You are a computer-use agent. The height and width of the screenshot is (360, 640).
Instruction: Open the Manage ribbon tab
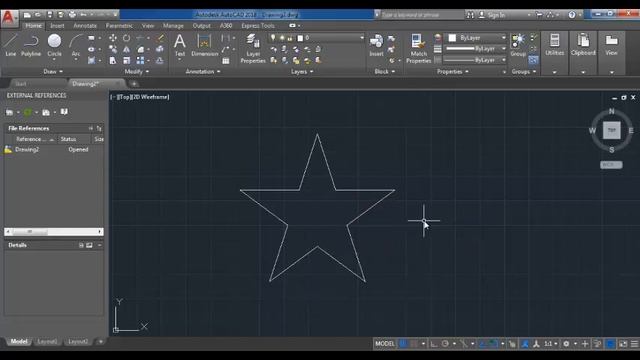173,26
